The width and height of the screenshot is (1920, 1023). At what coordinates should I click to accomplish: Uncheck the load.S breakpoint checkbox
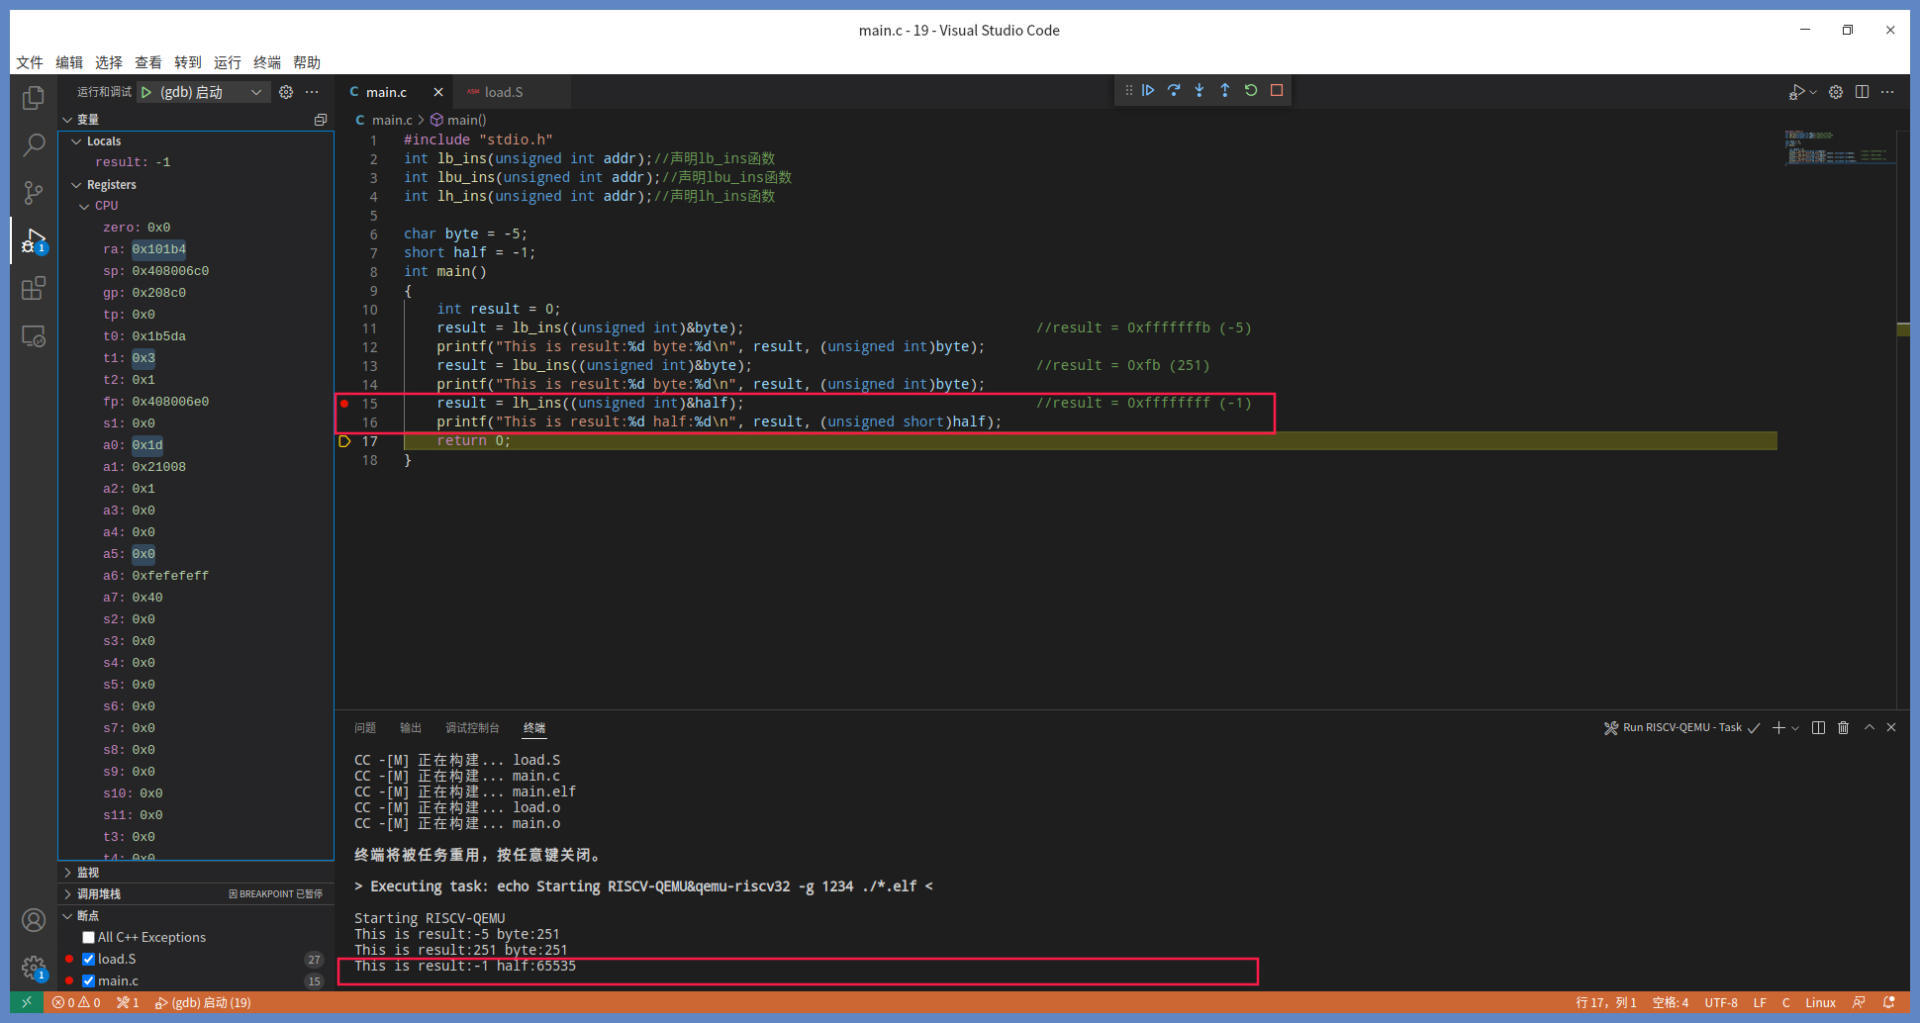89,960
